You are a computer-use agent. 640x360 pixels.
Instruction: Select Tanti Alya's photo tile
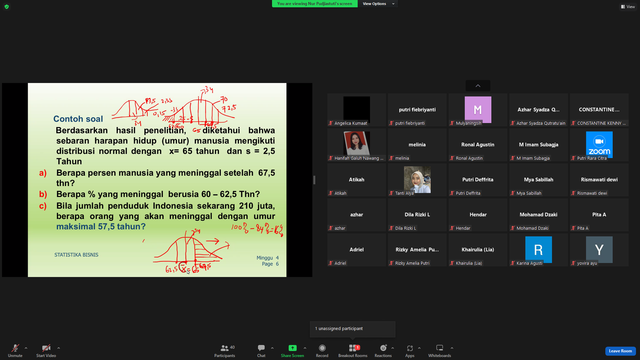(x=417, y=180)
